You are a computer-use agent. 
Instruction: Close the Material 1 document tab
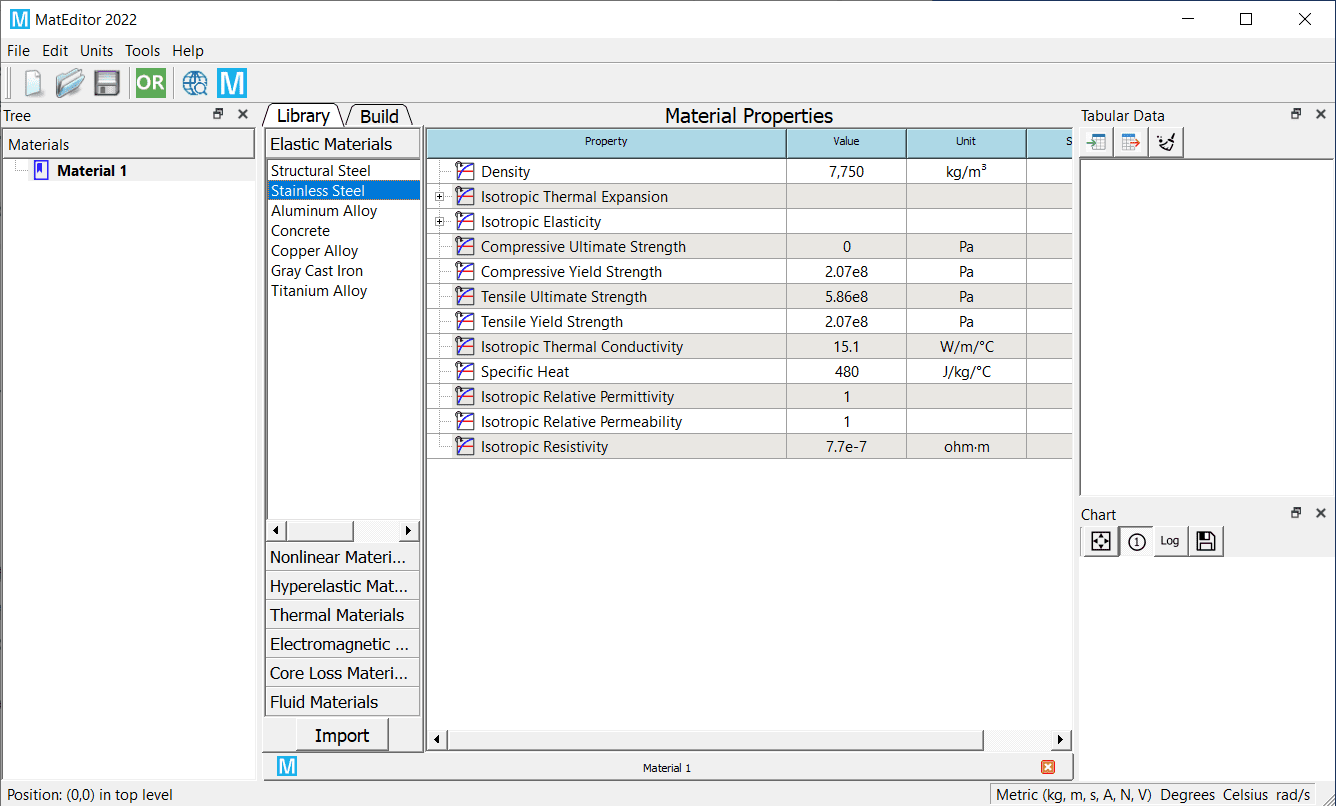[x=1048, y=767]
